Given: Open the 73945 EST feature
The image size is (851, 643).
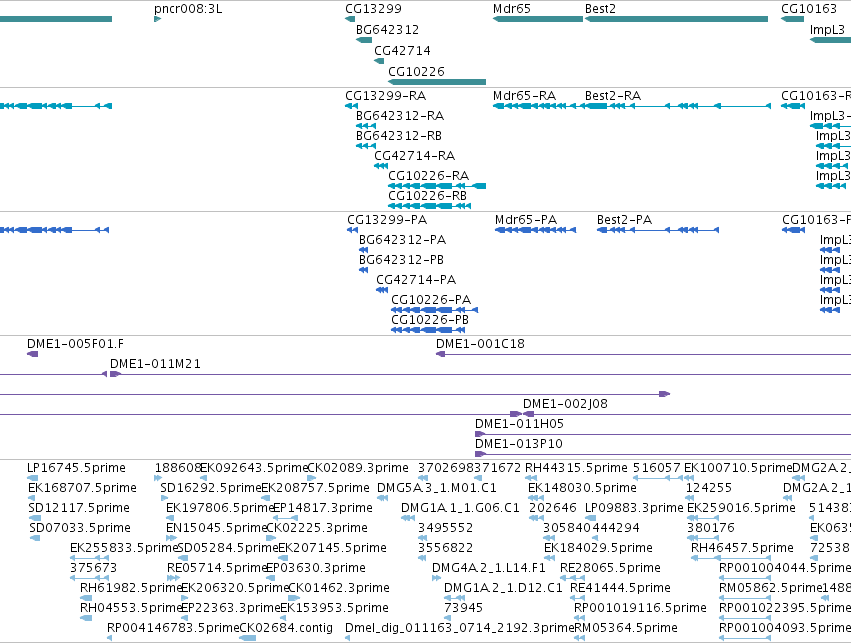Looking at the screenshot, I should 448,619.
